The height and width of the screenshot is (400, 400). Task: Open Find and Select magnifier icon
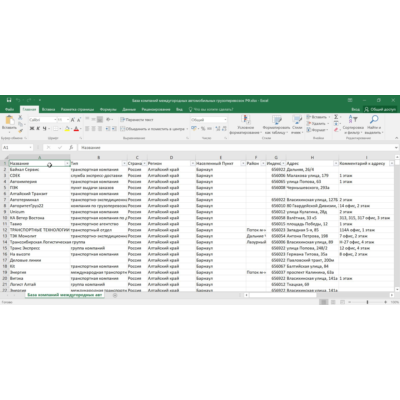coord(374,125)
